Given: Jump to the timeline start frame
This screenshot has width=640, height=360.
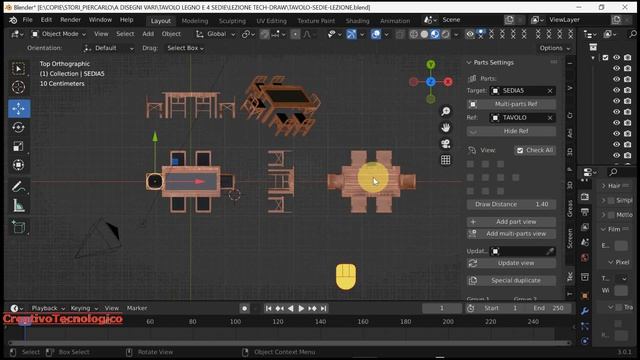Looking at the screenshot, I should [268, 309].
